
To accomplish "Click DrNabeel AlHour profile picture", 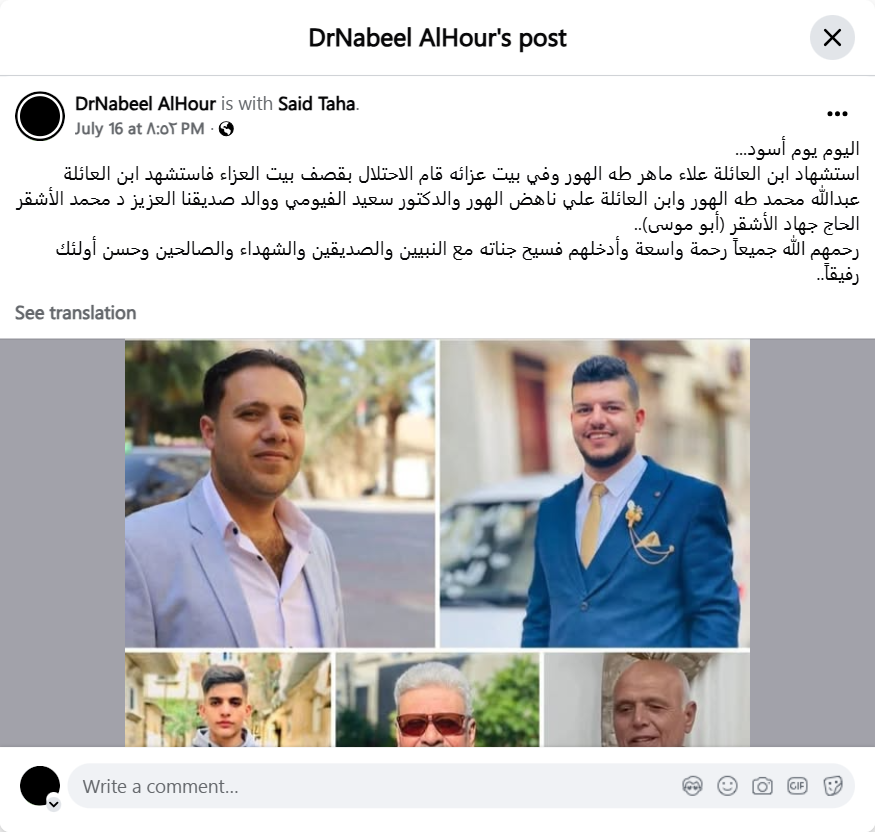I will point(40,116).
